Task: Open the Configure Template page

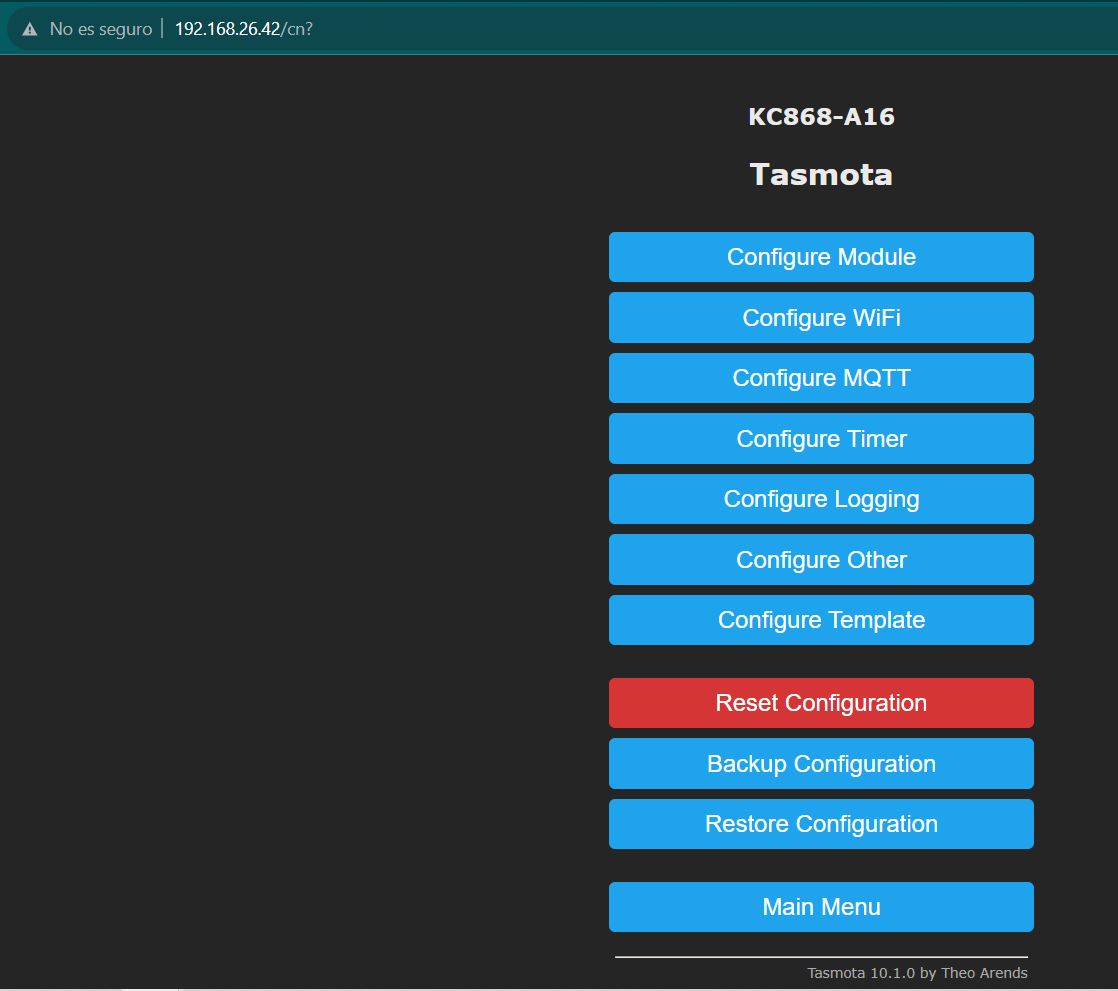Action: click(x=820, y=620)
